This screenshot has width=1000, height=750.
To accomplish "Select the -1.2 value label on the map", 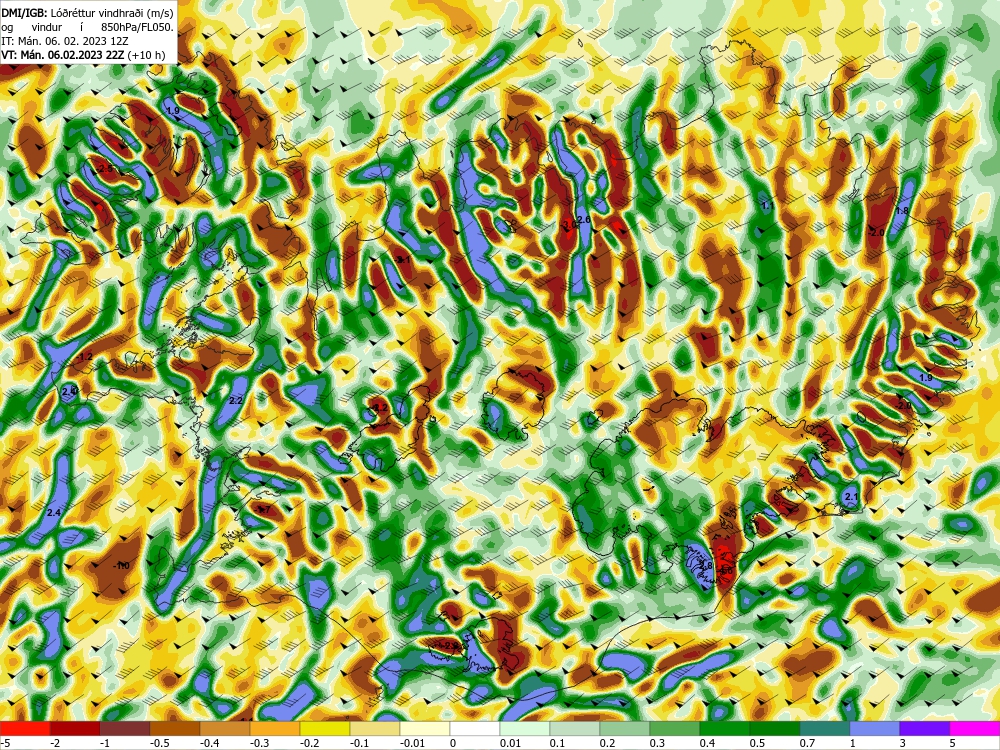I will pyautogui.click(x=85, y=357).
